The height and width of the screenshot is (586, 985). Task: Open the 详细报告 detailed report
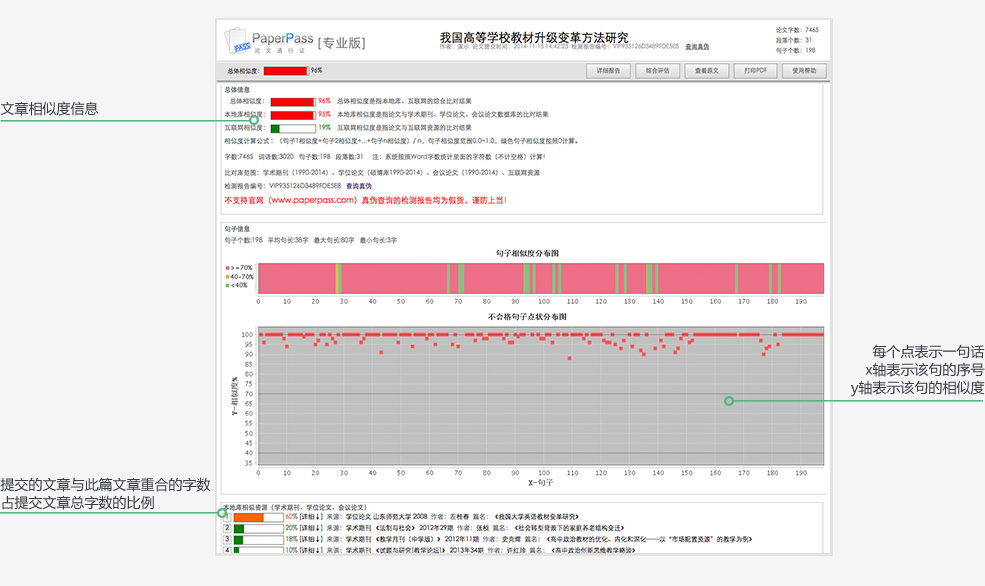click(x=608, y=71)
